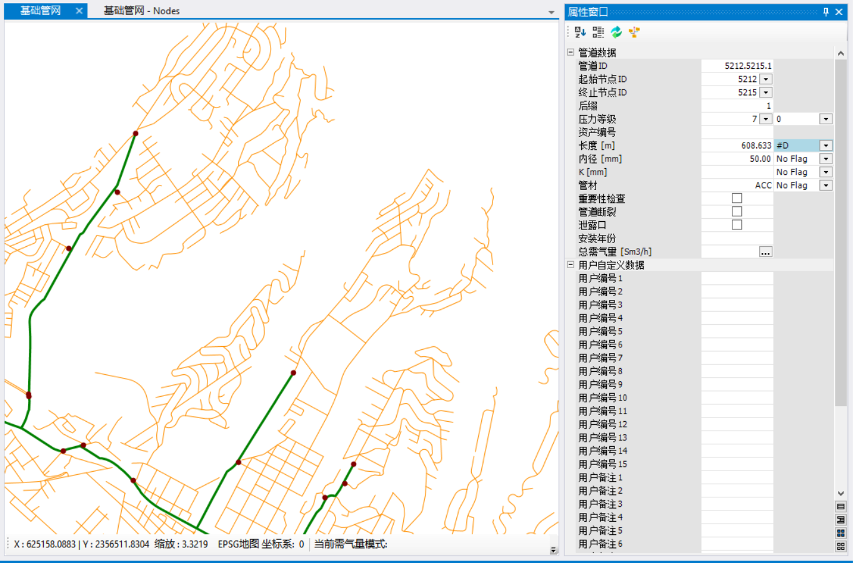Click the topmost icon in bottom-right icon stack
This screenshot has height=564, width=854.
coord(840,507)
